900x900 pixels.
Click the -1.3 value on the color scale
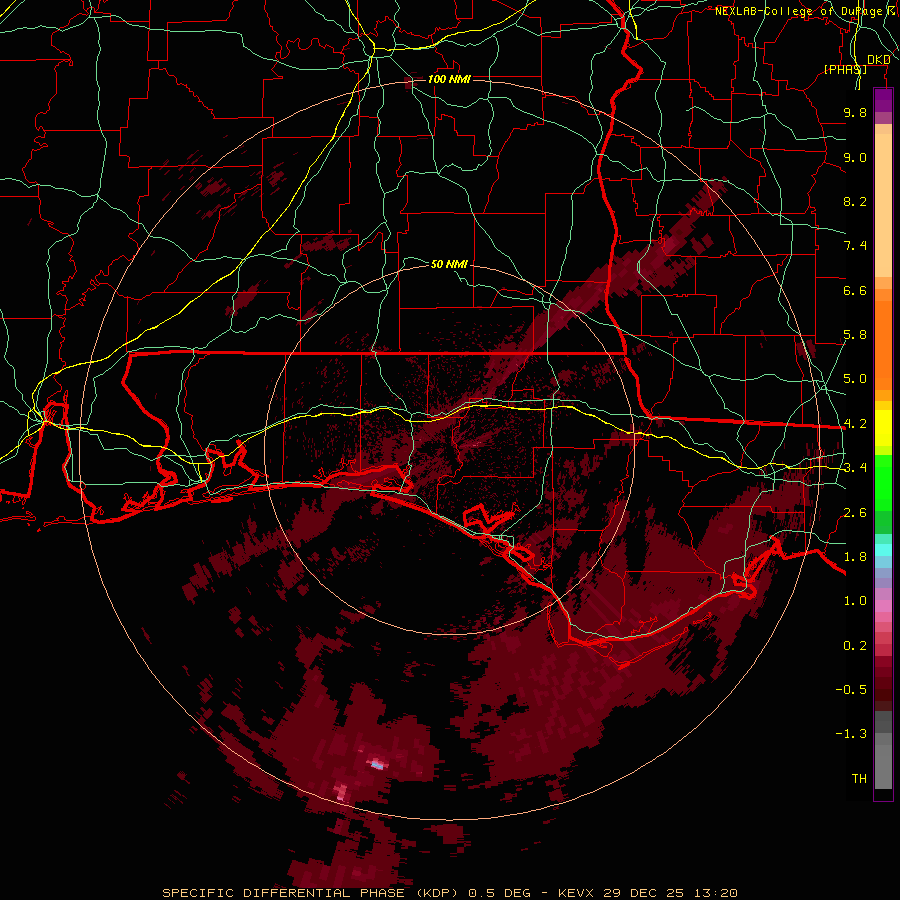click(851, 734)
